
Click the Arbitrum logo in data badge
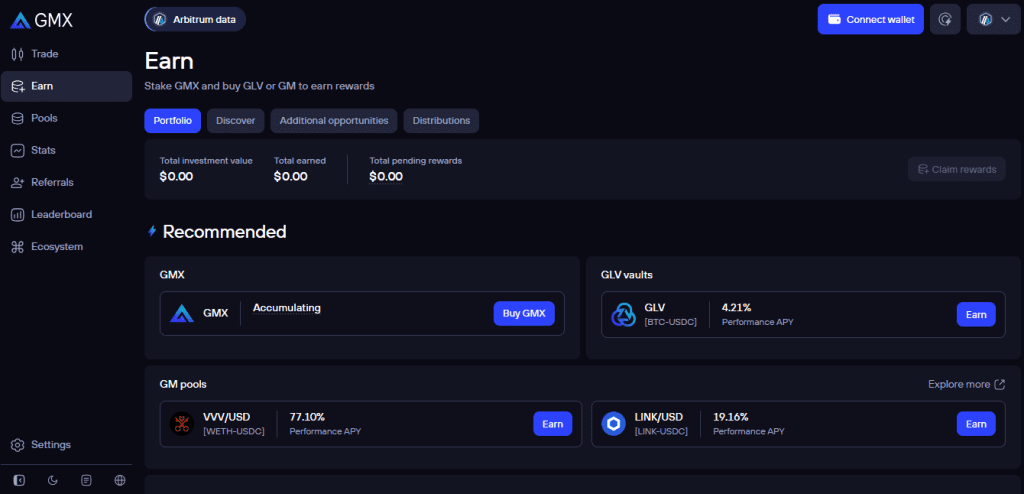(x=159, y=20)
